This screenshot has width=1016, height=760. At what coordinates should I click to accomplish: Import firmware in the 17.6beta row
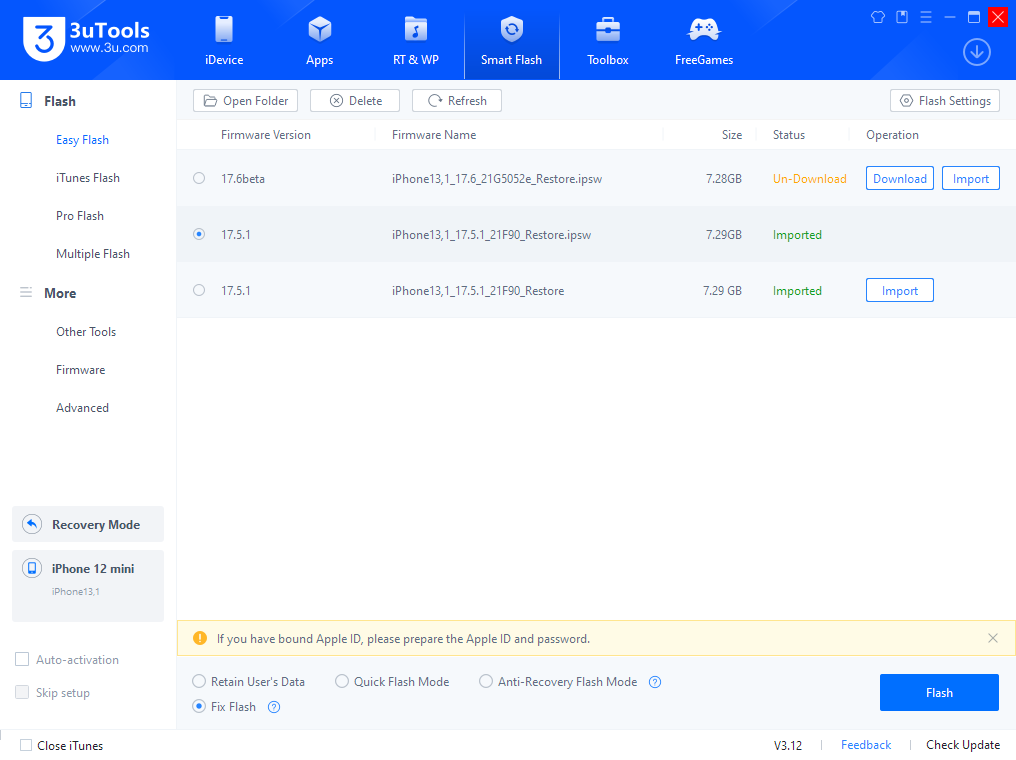click(x=971, y=178)
